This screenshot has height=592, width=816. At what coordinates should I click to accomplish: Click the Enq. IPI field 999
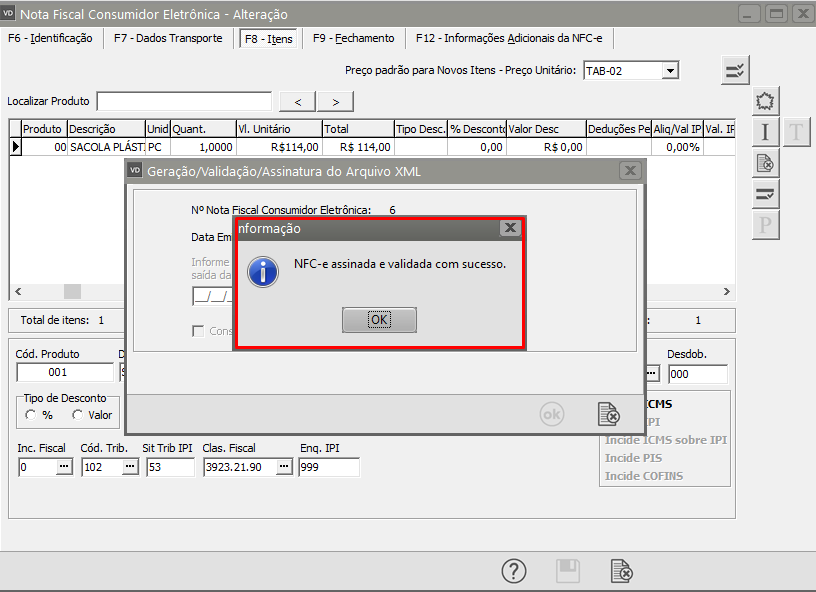[329, 467]
